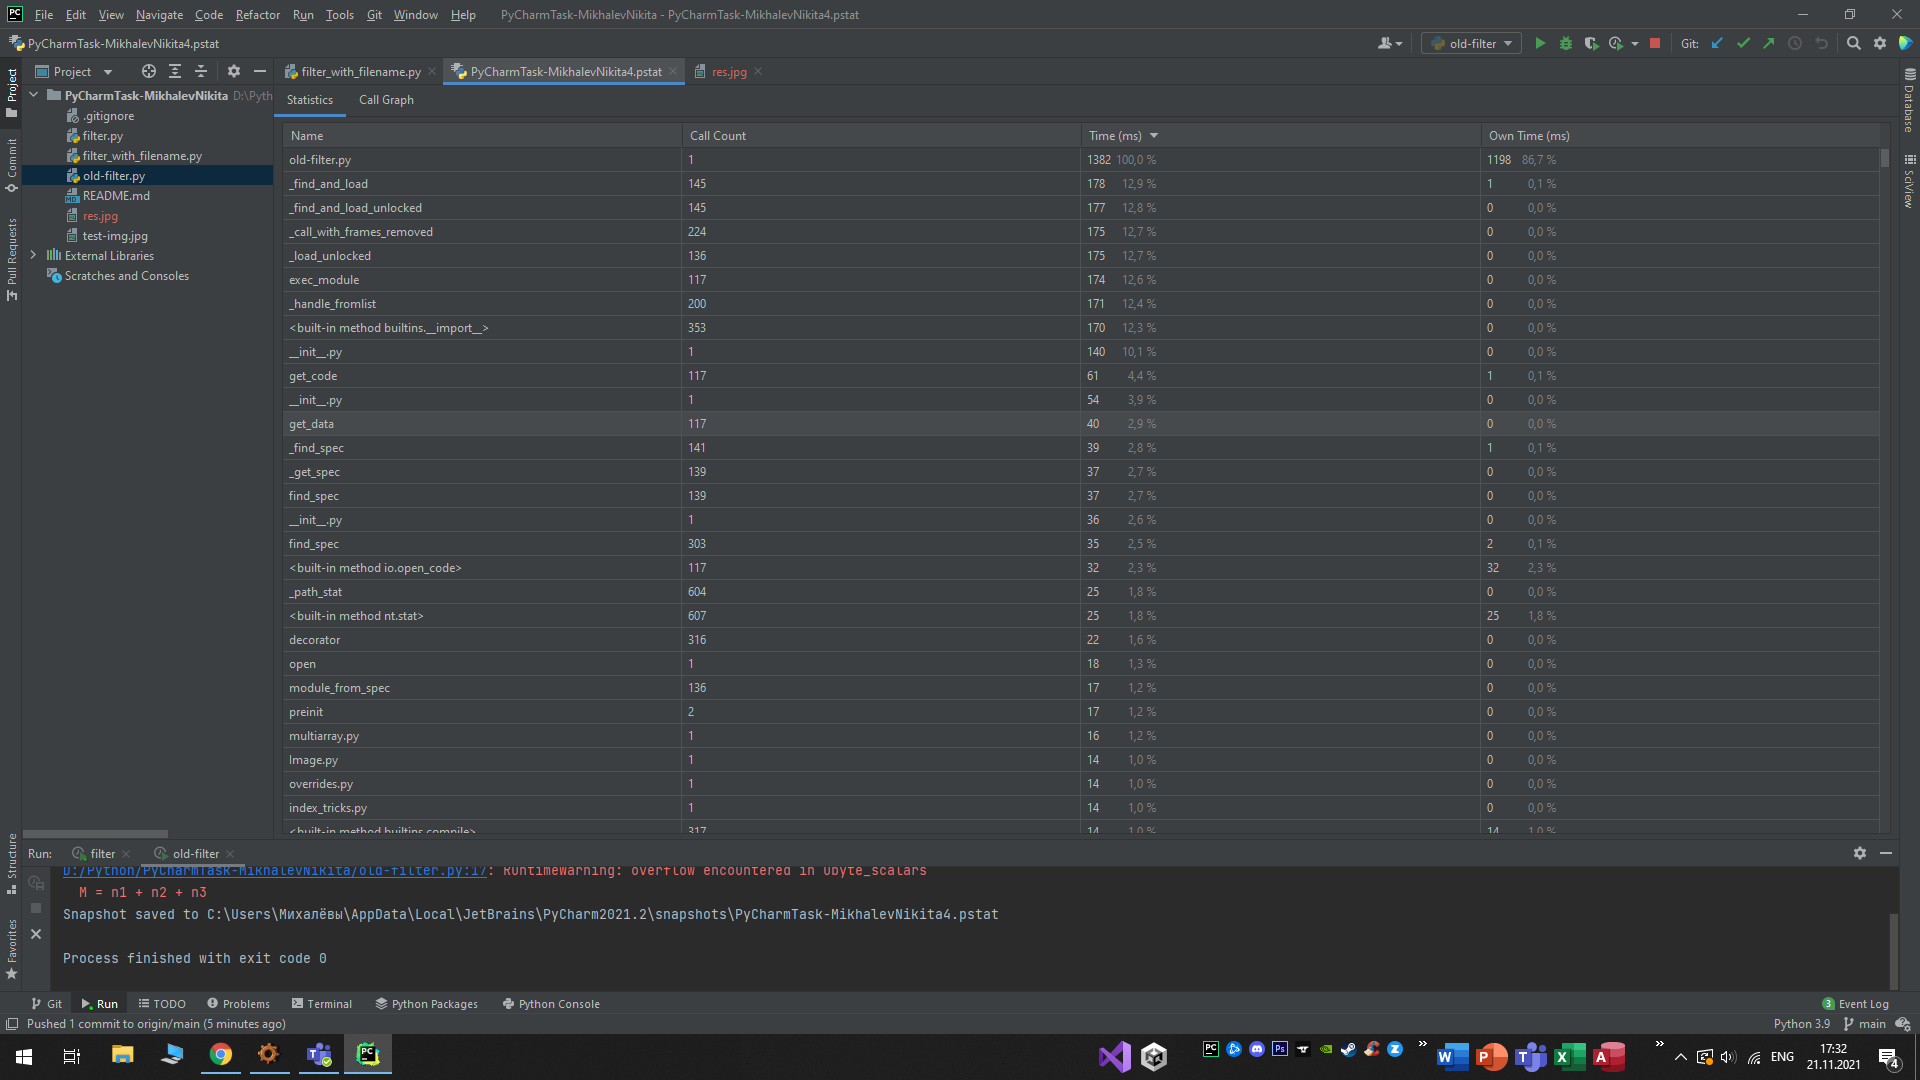Open the Refactor menu
The image size is (1920, 1080).
tap(257, 14)
